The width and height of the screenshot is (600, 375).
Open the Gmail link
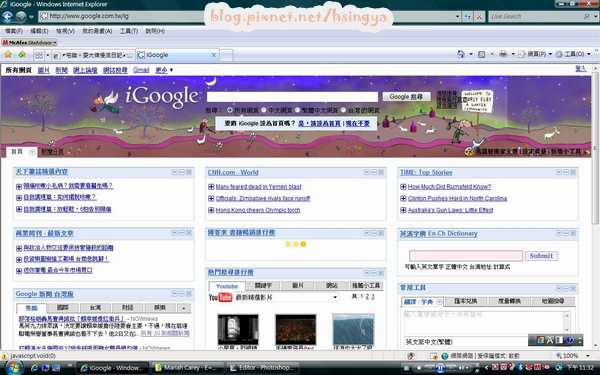tap(141, 70)
